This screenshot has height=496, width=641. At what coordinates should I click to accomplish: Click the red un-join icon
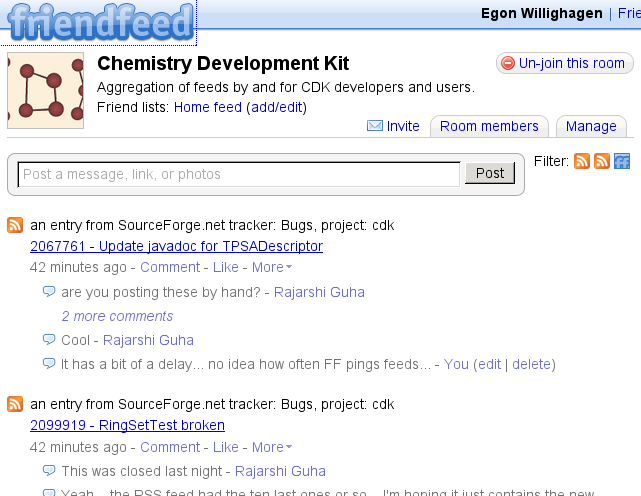[x=508, y=63]
